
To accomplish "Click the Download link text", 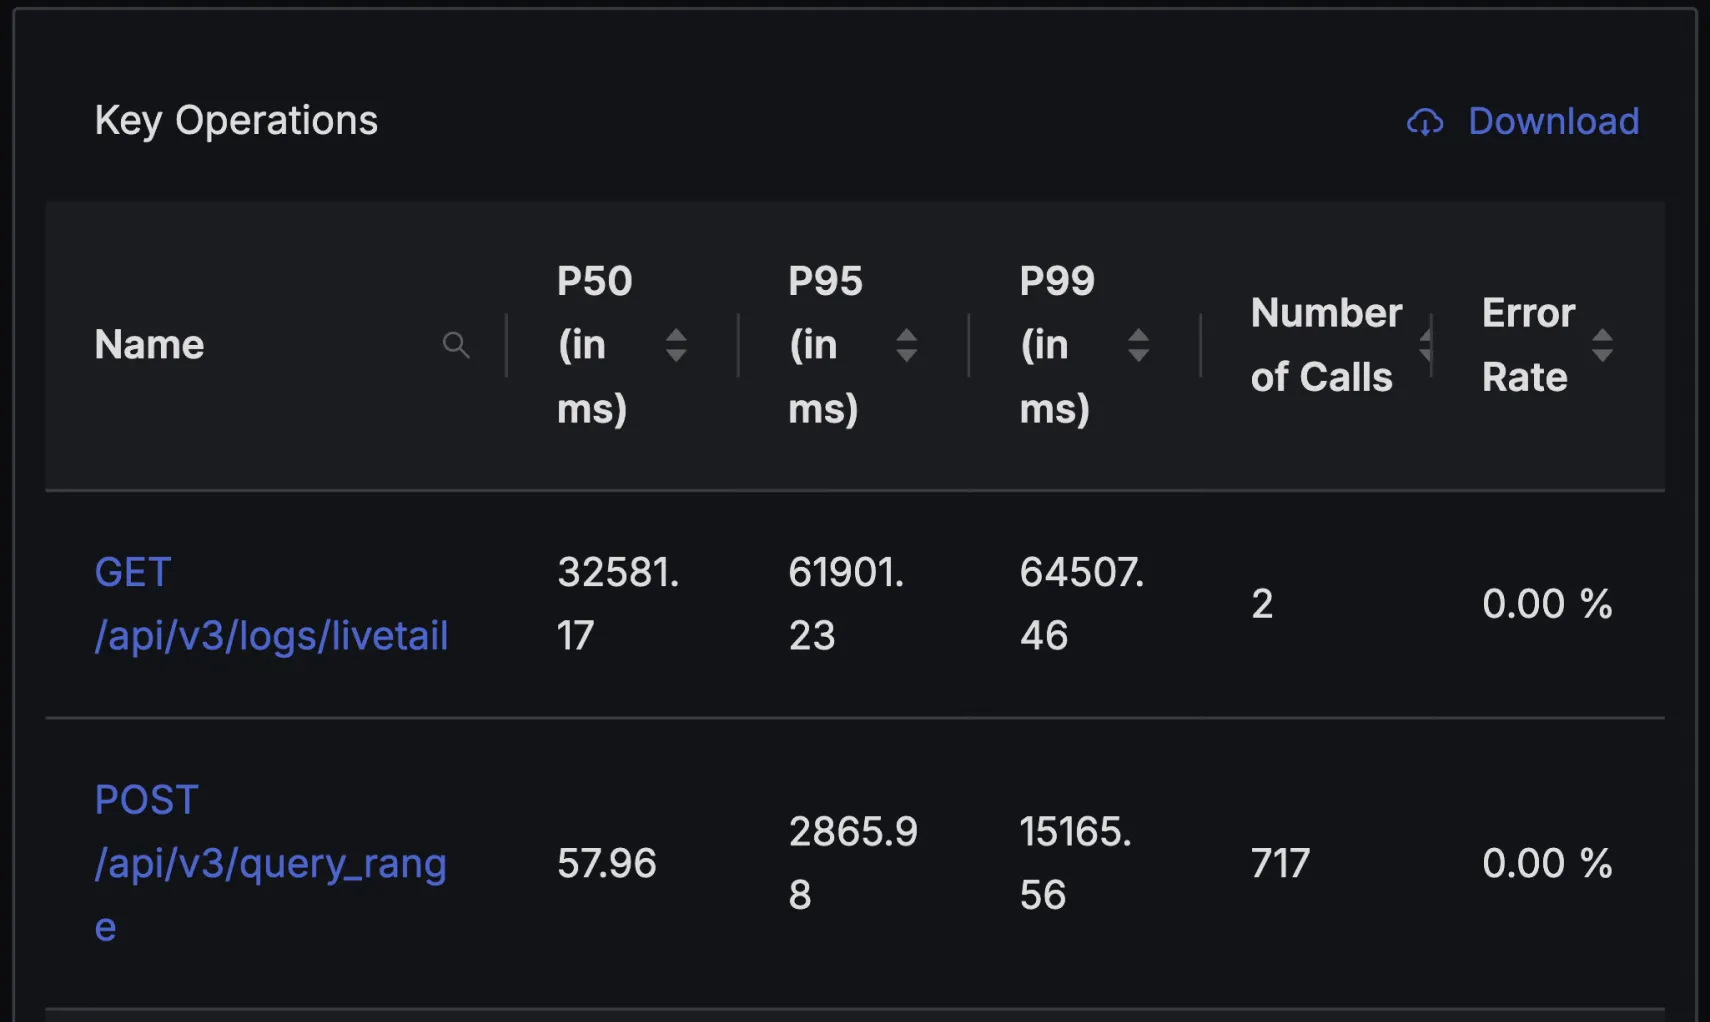I will pos(1553,121).
